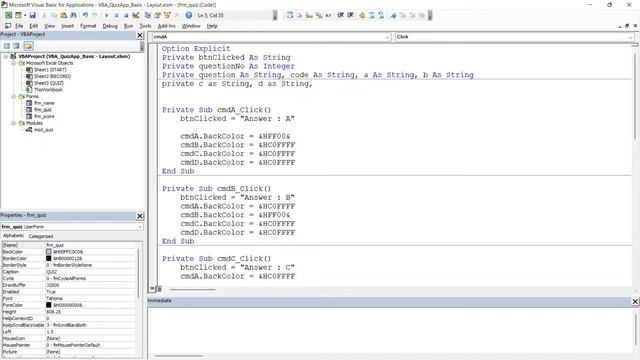The height and width of the screenshot is (360, 640).
Task: Click the Find binoculars icon
Action: pos(73,15)
